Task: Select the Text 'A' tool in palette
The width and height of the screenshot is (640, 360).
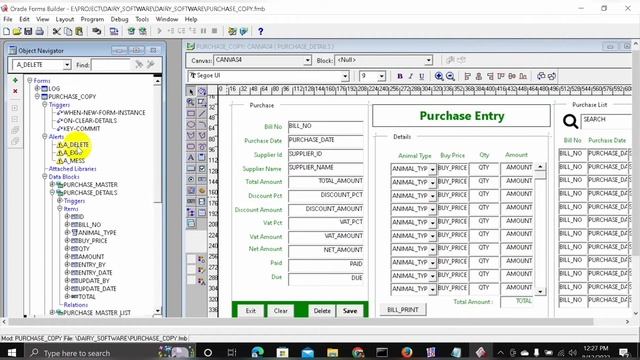Action: (x=191, y=158)
